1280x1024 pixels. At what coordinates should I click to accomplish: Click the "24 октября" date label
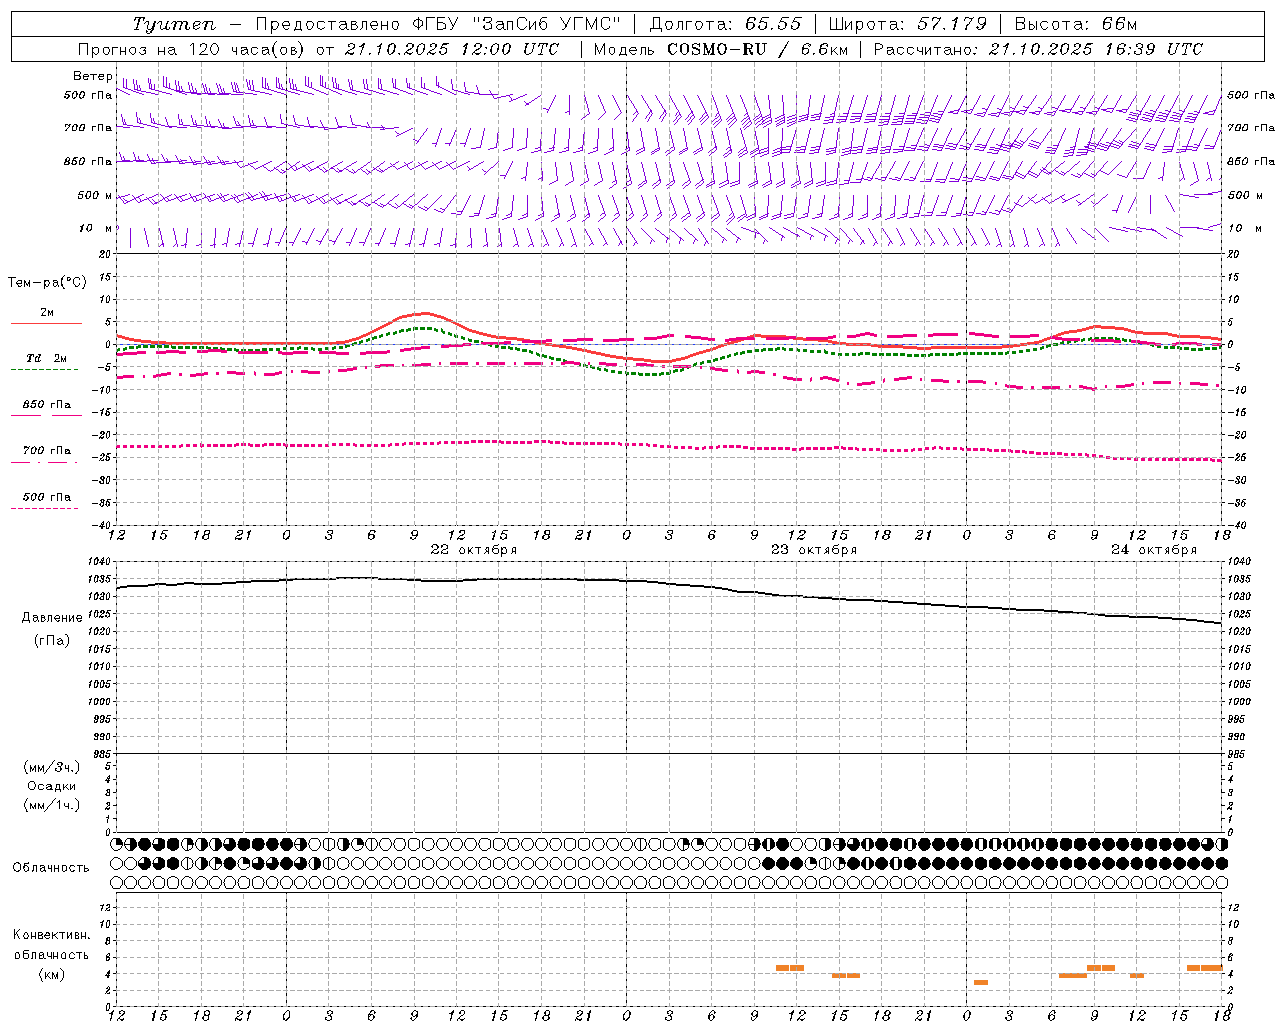pyautogui.click(x=1154, y=549)
